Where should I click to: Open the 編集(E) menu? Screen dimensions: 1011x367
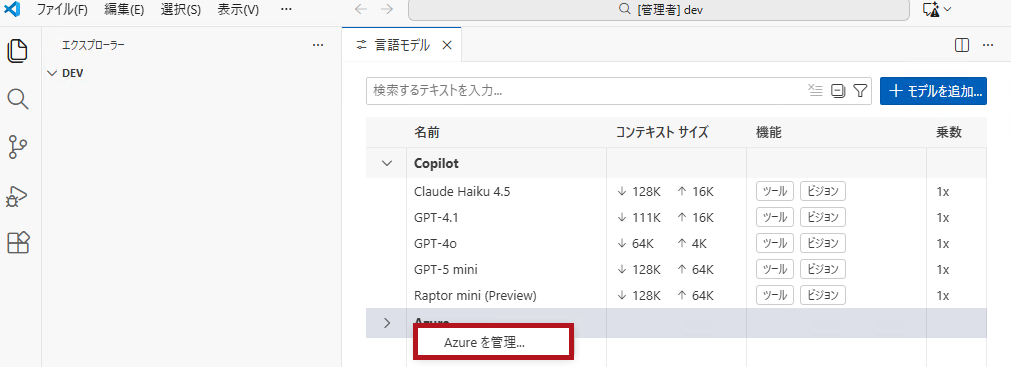tap(124, 10)
